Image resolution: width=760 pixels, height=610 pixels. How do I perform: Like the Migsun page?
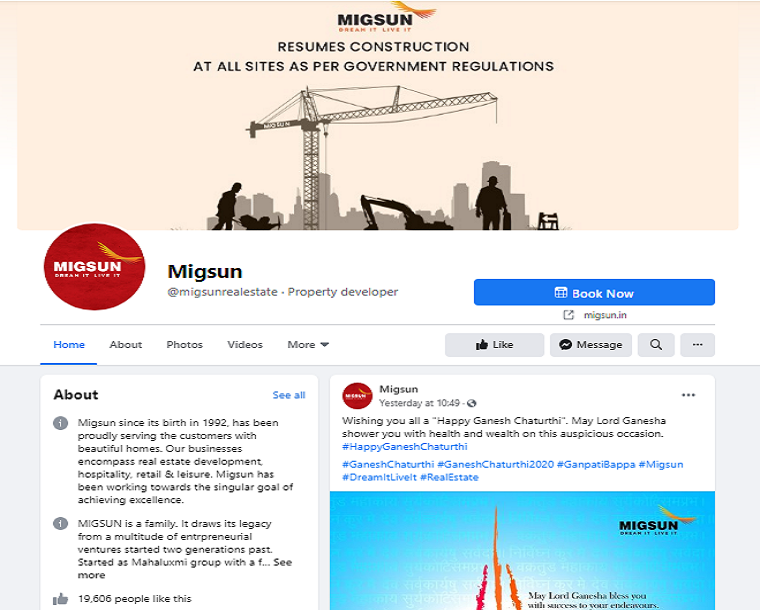pos(494,345)
